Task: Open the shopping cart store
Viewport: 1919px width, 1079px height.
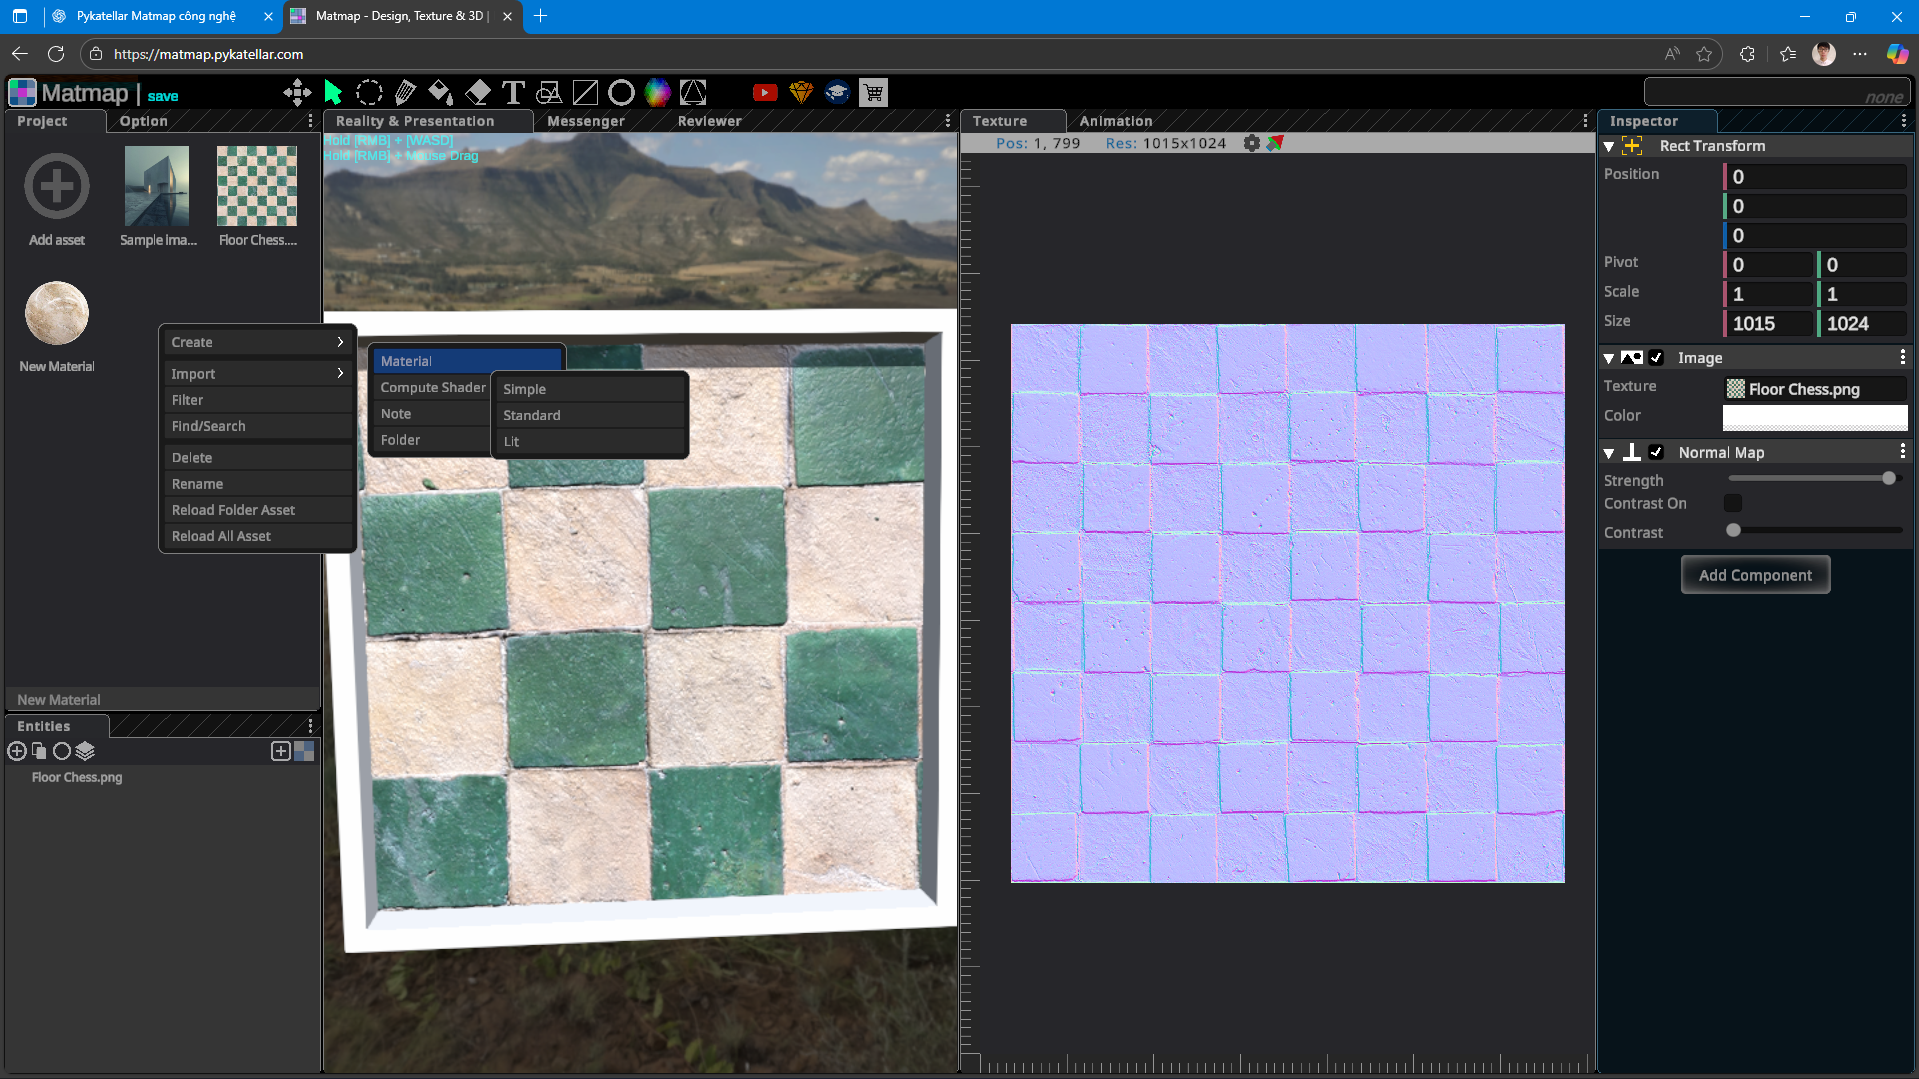Action: click(x=873, y=93)
